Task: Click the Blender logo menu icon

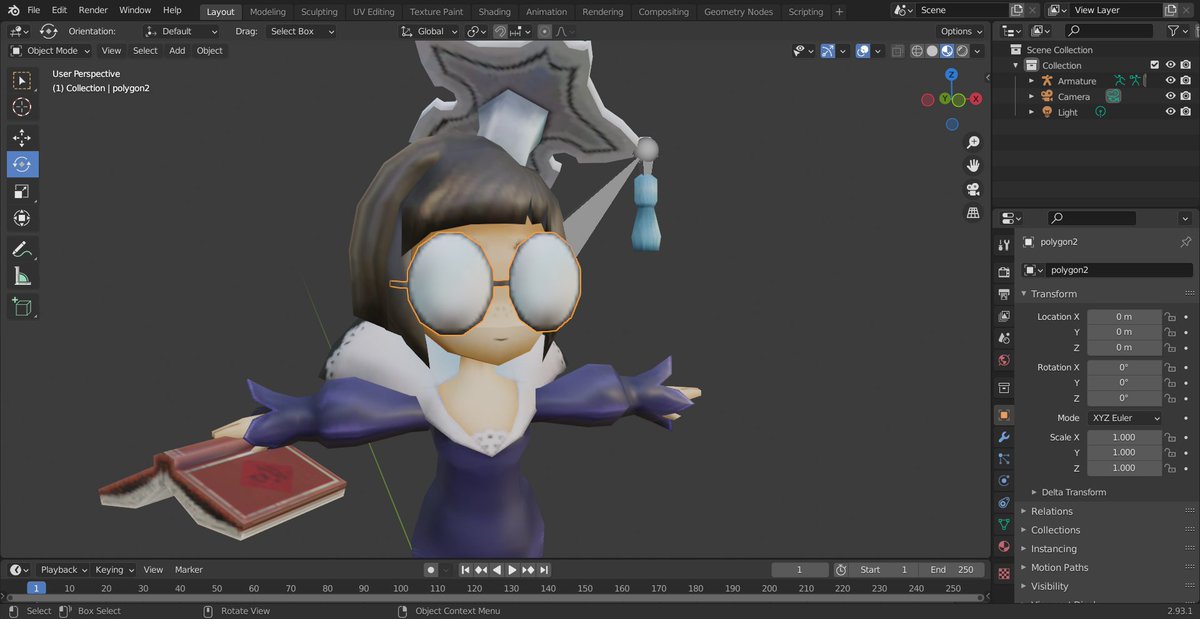Action: (12, 10)
